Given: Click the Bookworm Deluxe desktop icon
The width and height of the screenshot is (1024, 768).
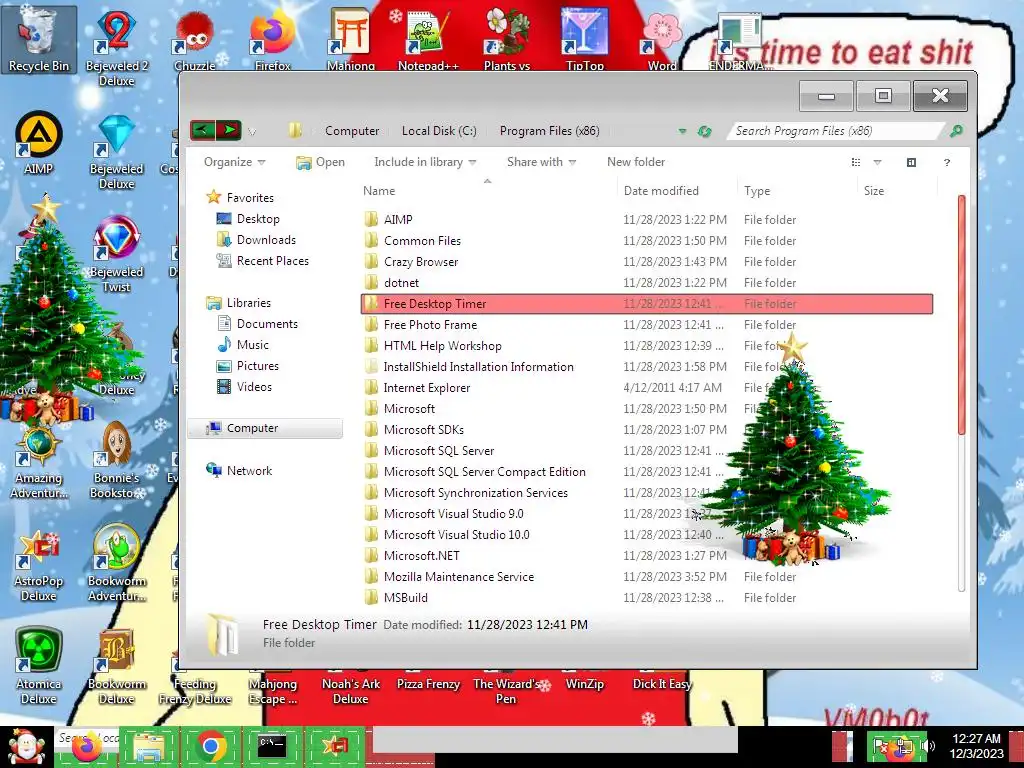Looking at the screenshot, I should 117,666.
